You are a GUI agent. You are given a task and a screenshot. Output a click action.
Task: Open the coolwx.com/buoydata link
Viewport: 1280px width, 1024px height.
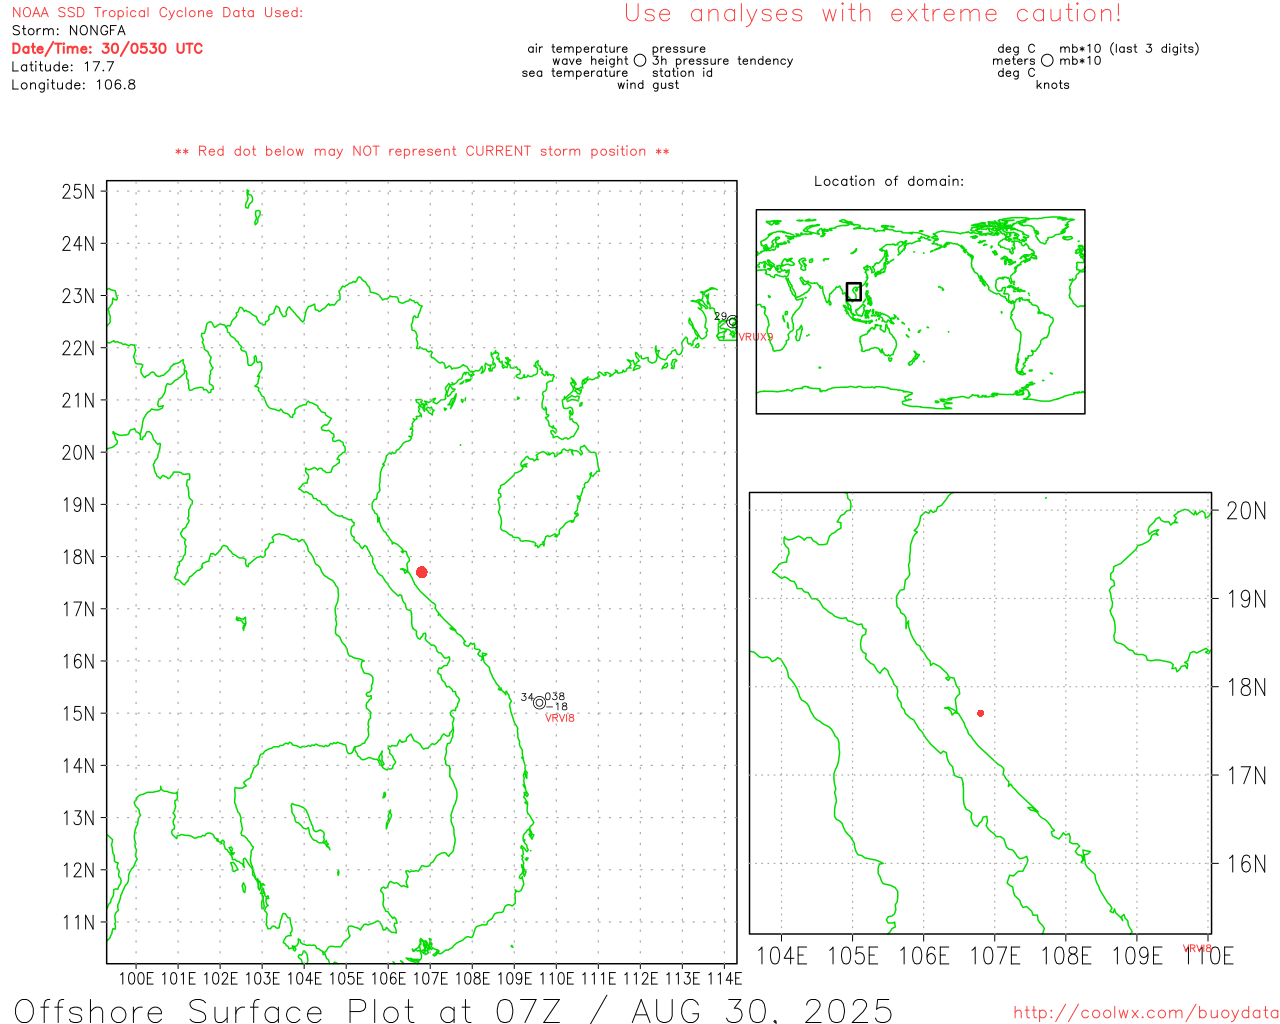1145,1012
